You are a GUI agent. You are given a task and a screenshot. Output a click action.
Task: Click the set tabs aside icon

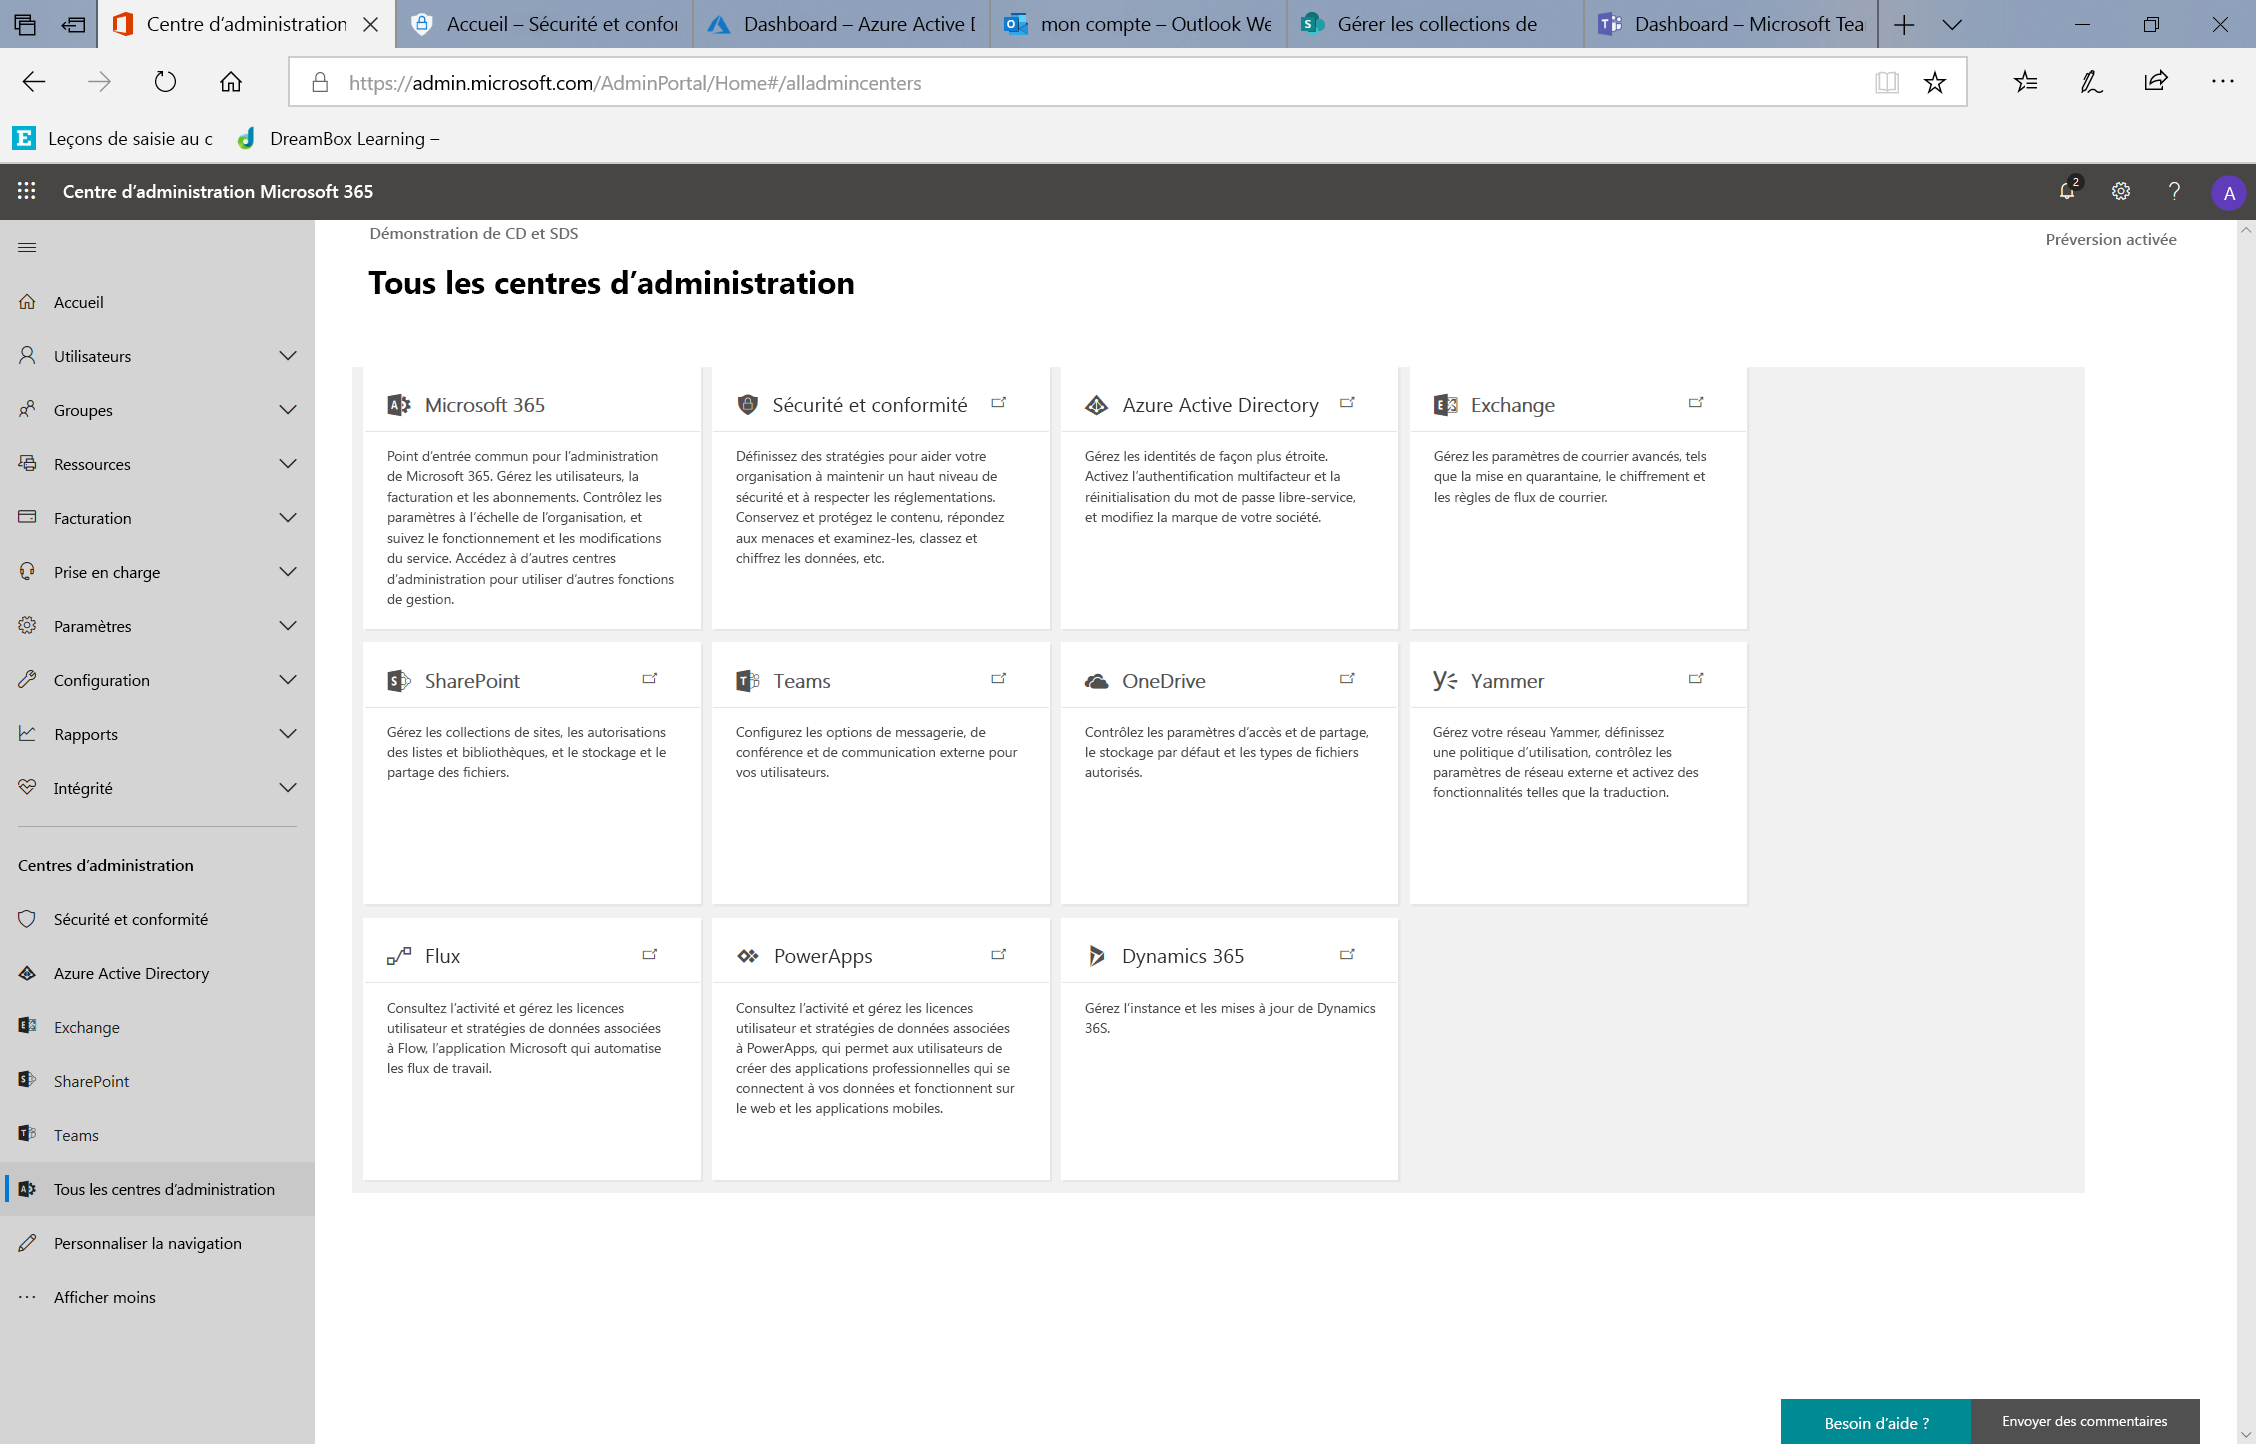coord(73,25)
